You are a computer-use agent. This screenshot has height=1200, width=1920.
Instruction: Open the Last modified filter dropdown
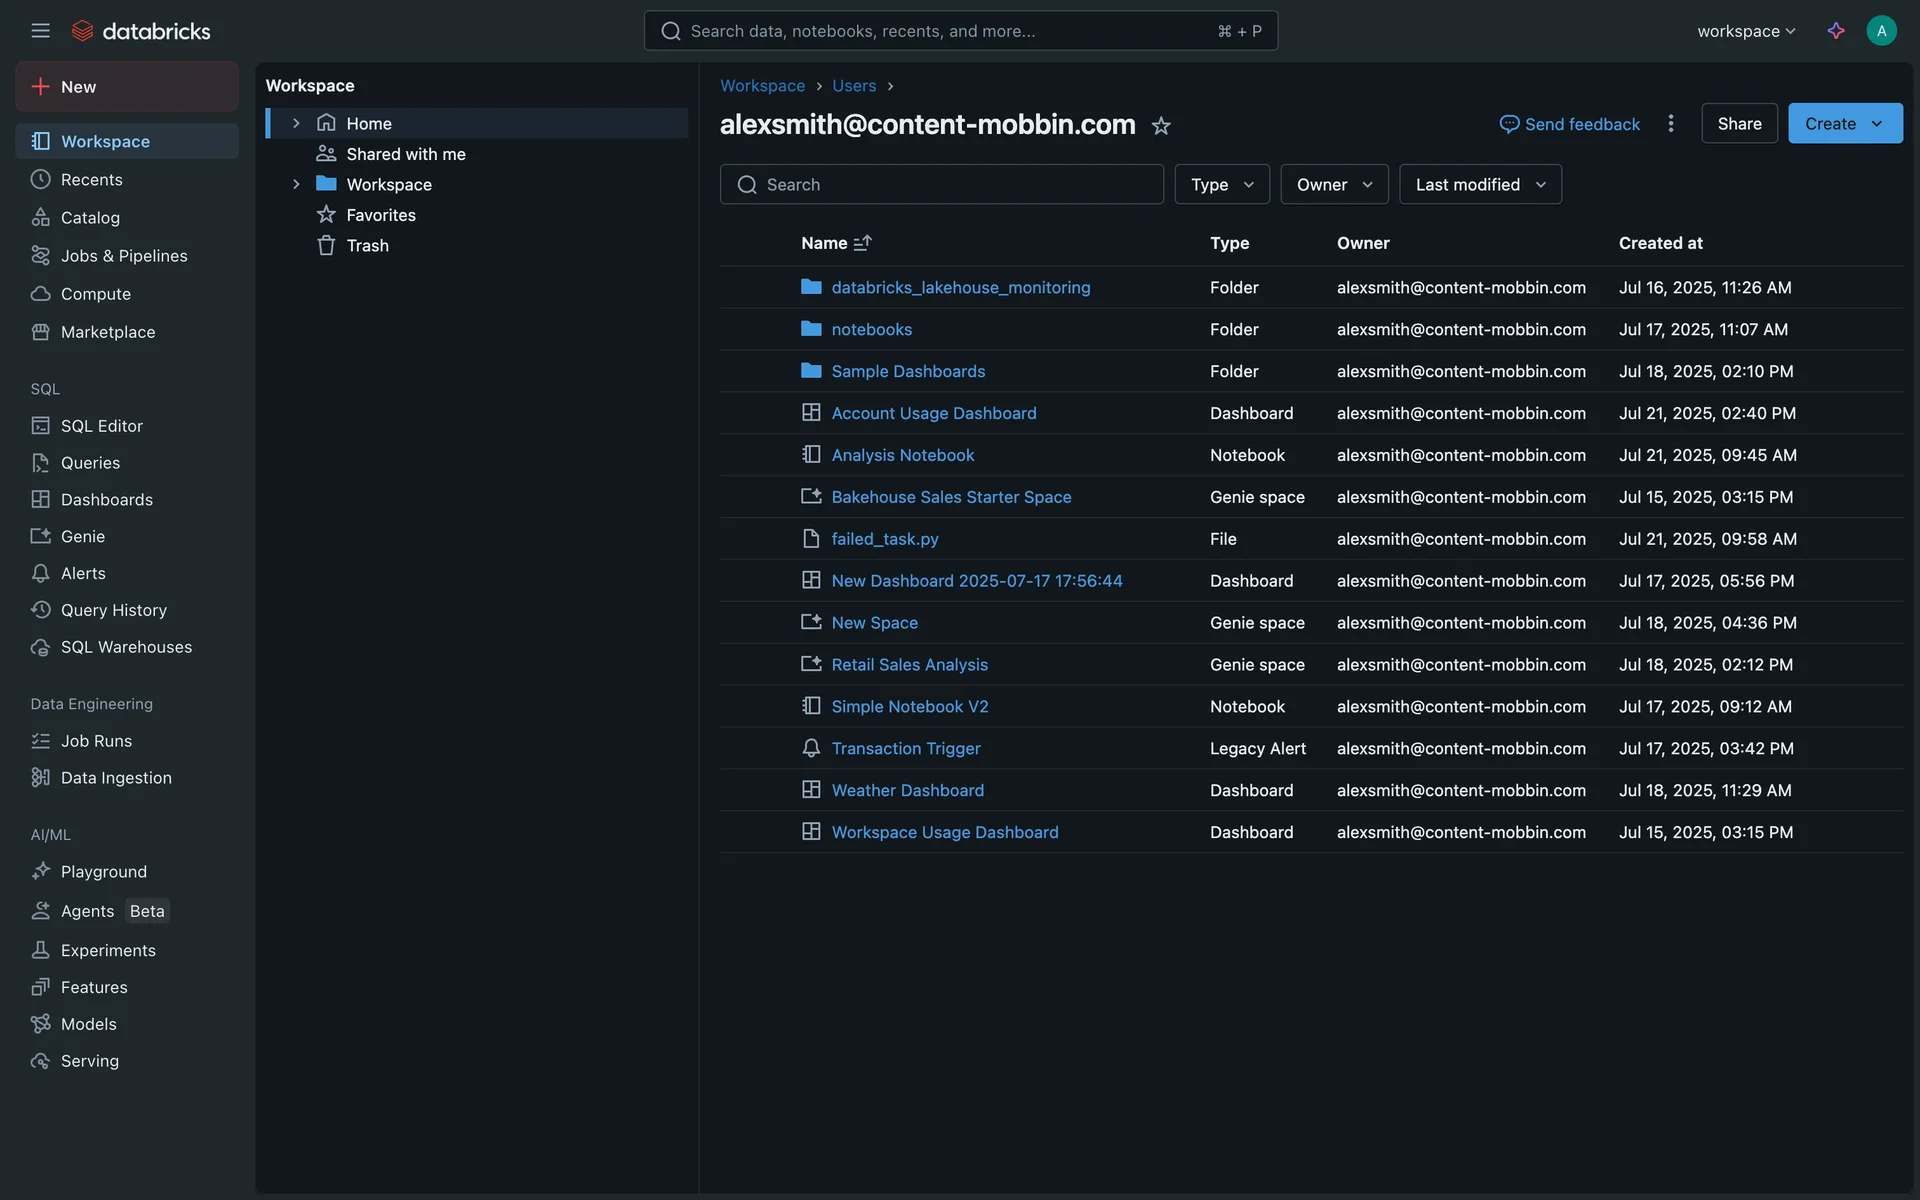(x=1479, y=185)
